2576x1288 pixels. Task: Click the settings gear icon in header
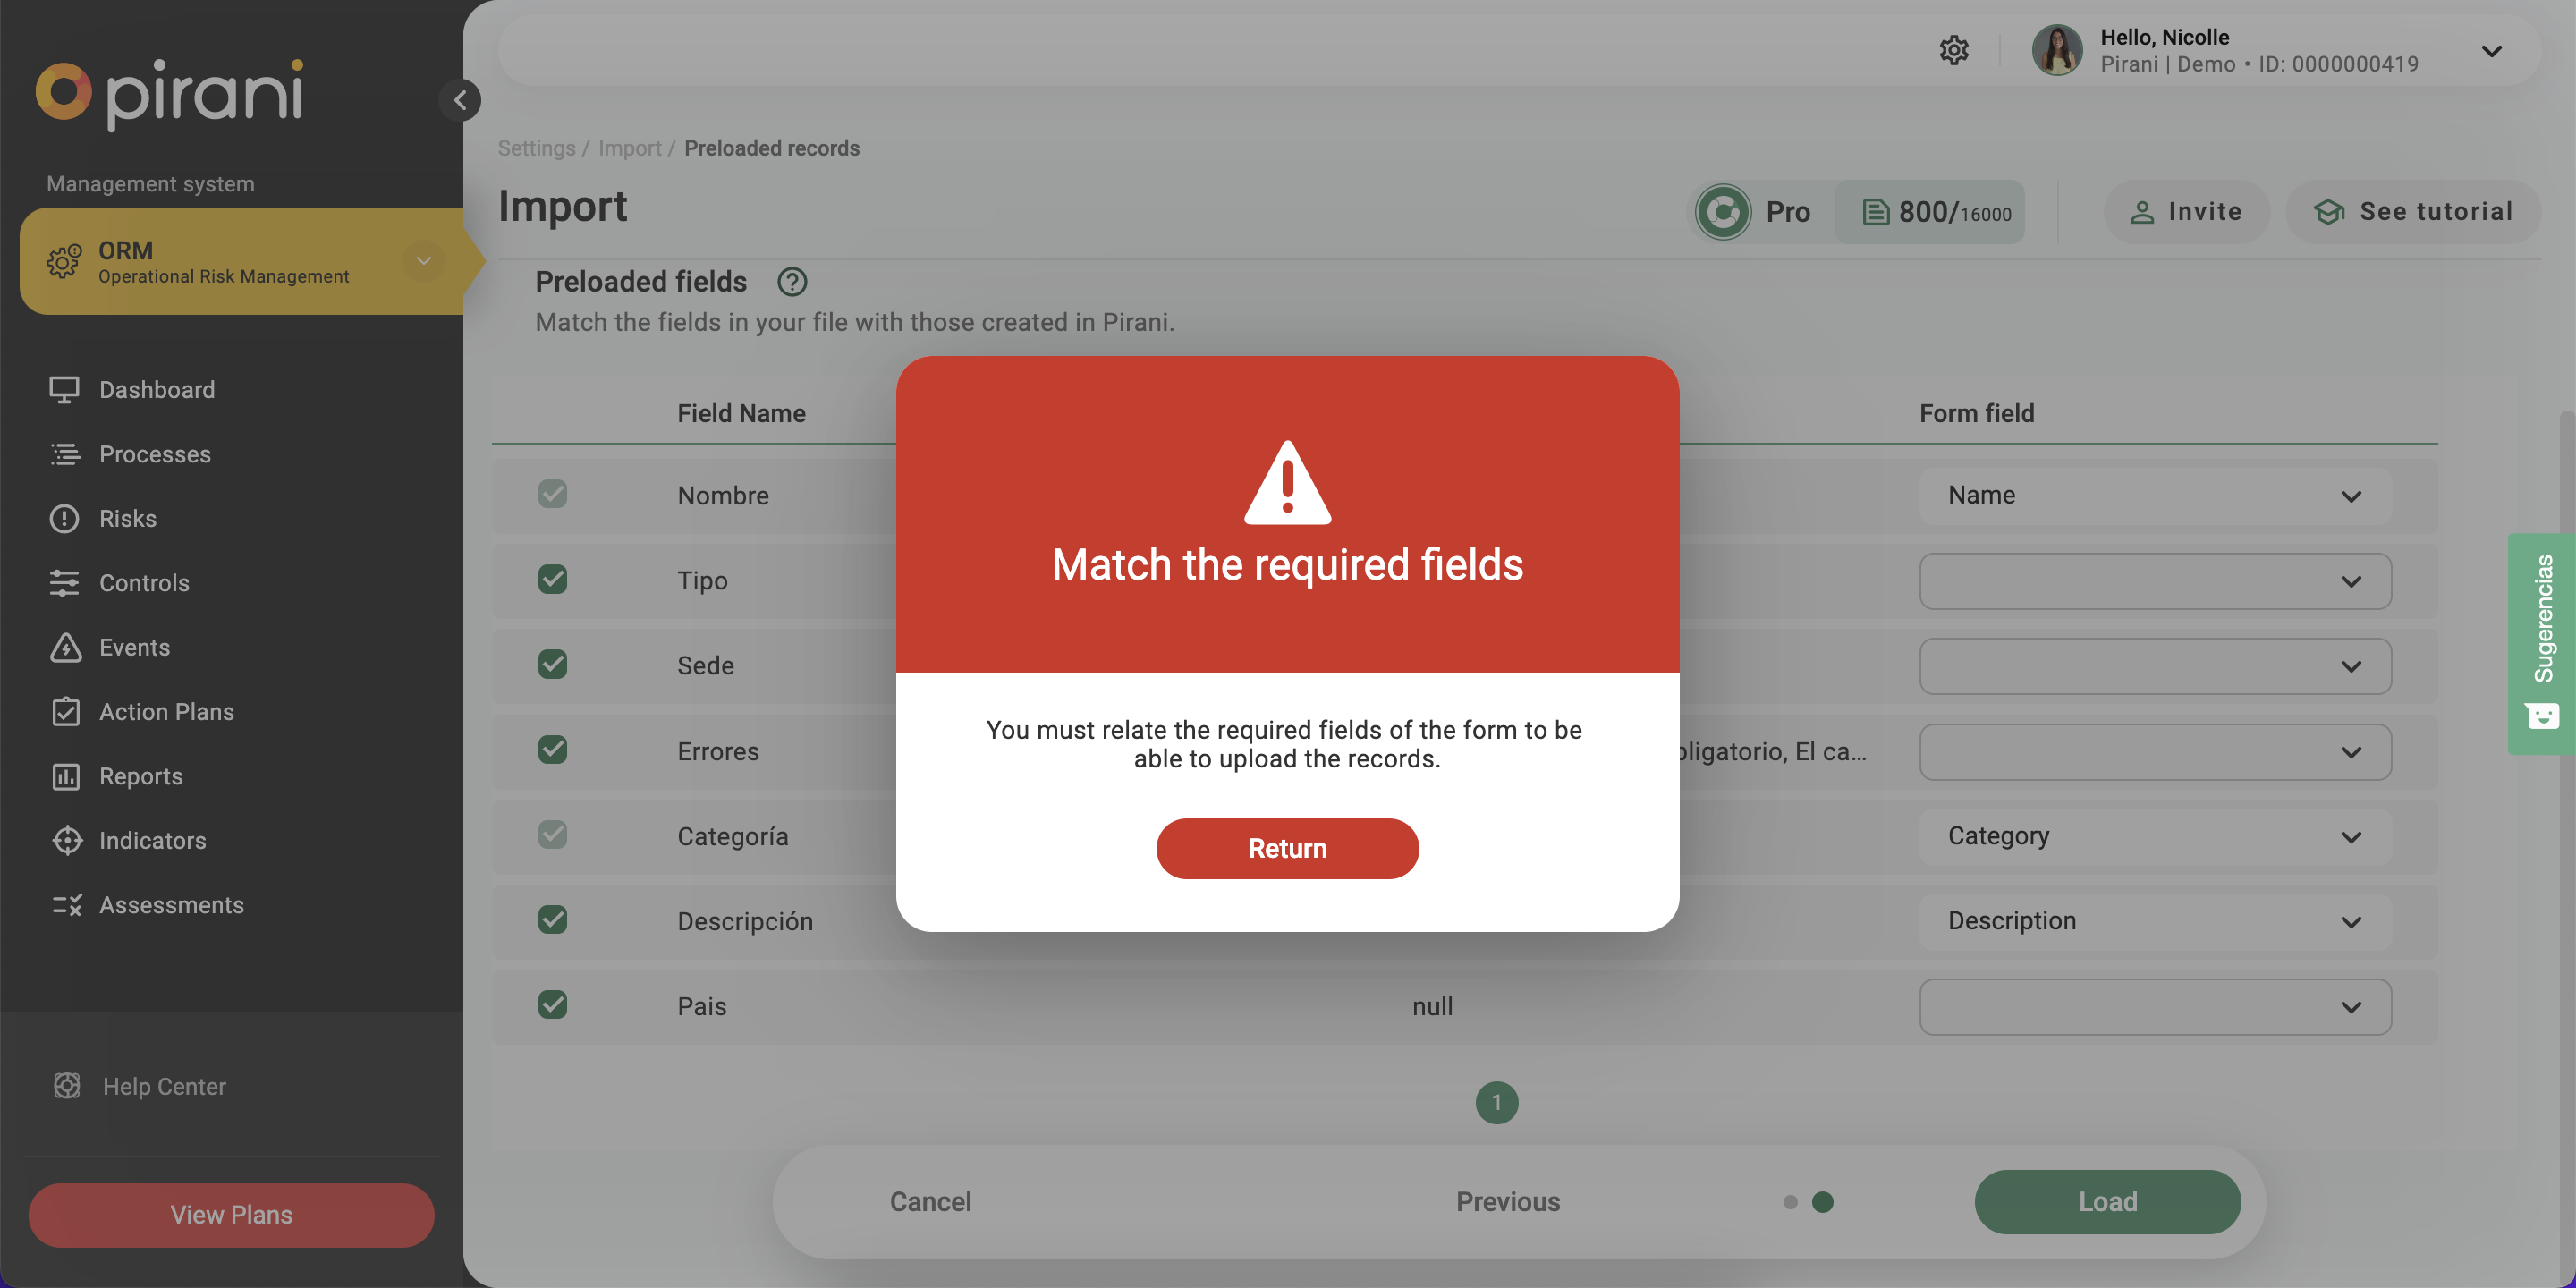[1953, 50]
